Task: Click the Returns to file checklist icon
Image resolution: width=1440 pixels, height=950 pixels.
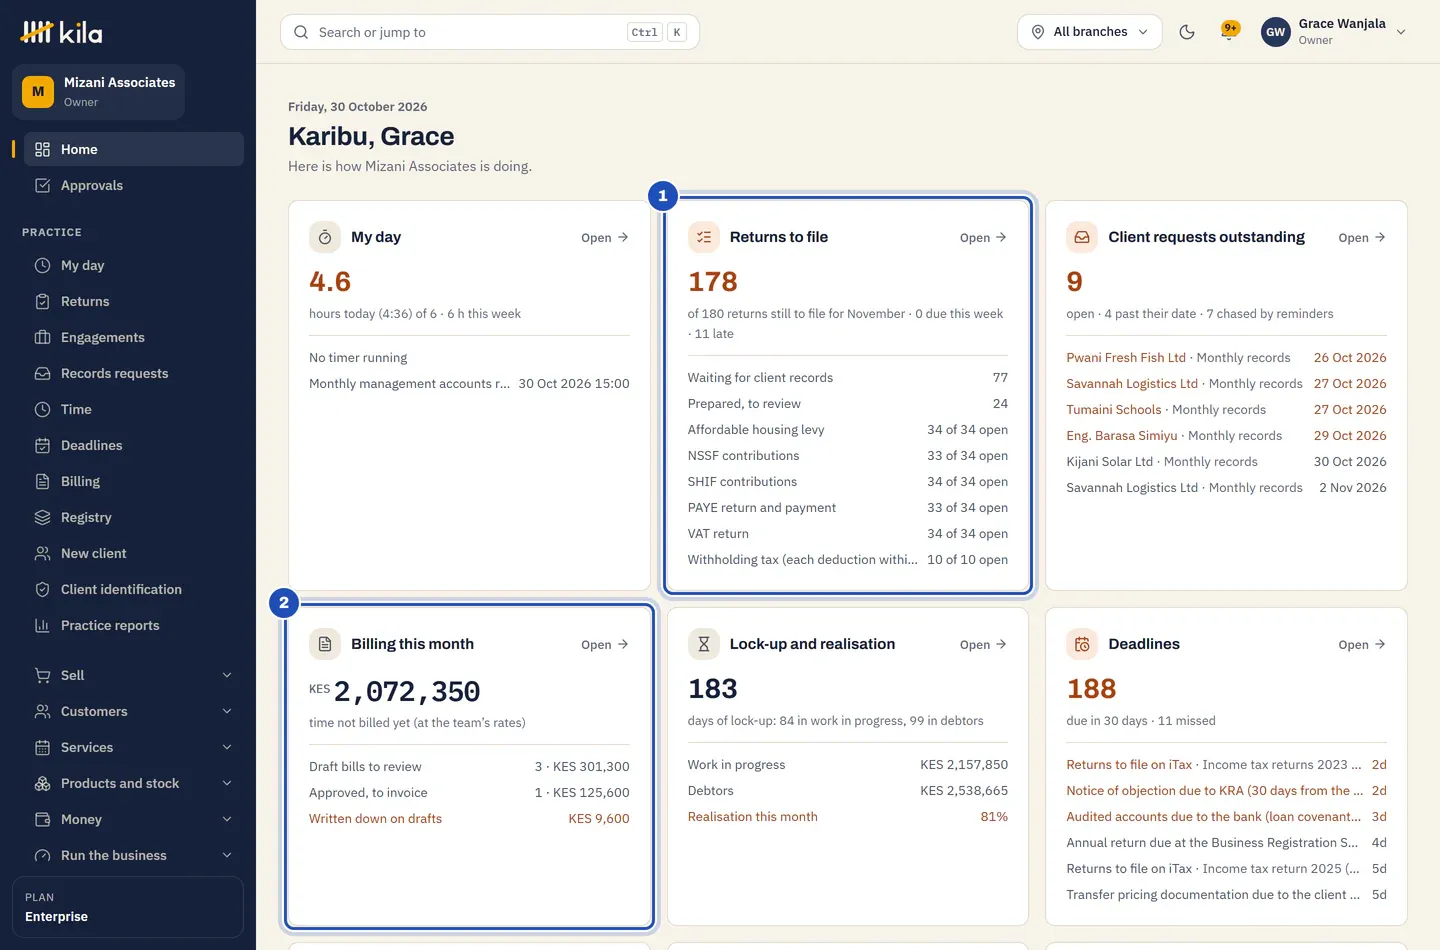Action: [704, 237]
